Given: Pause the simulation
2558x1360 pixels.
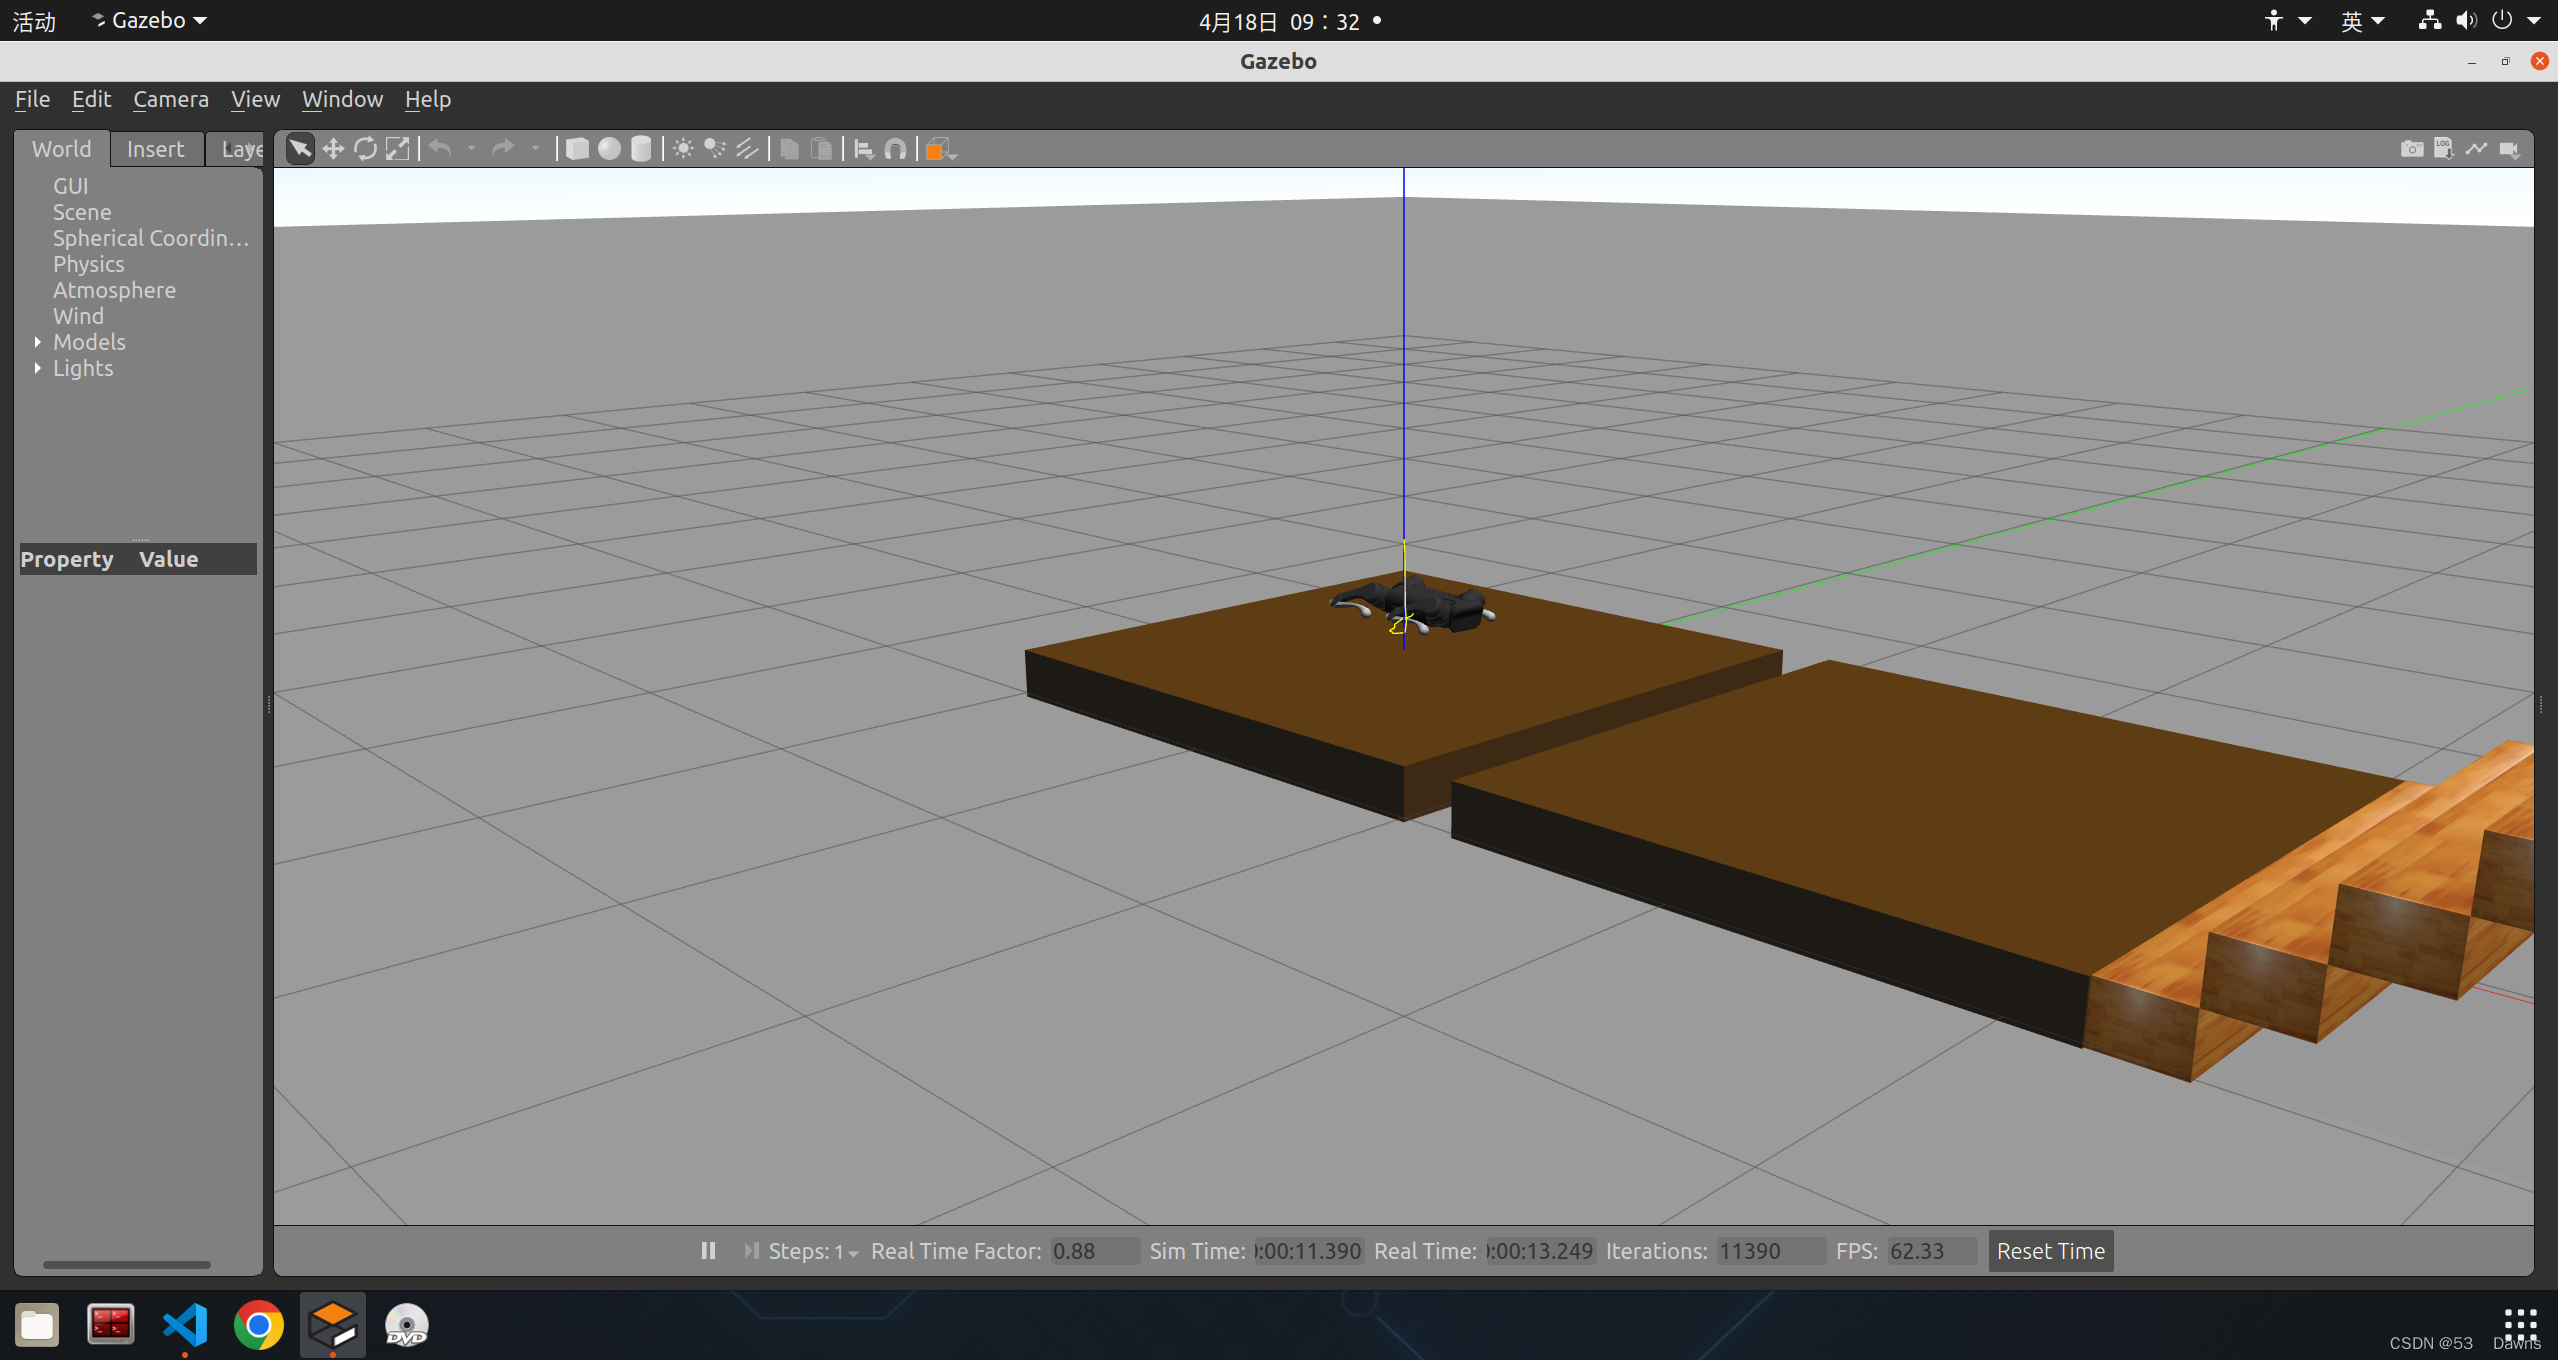Looking at the screenshot, I should pyautogui.click(x=708, y=1251).
